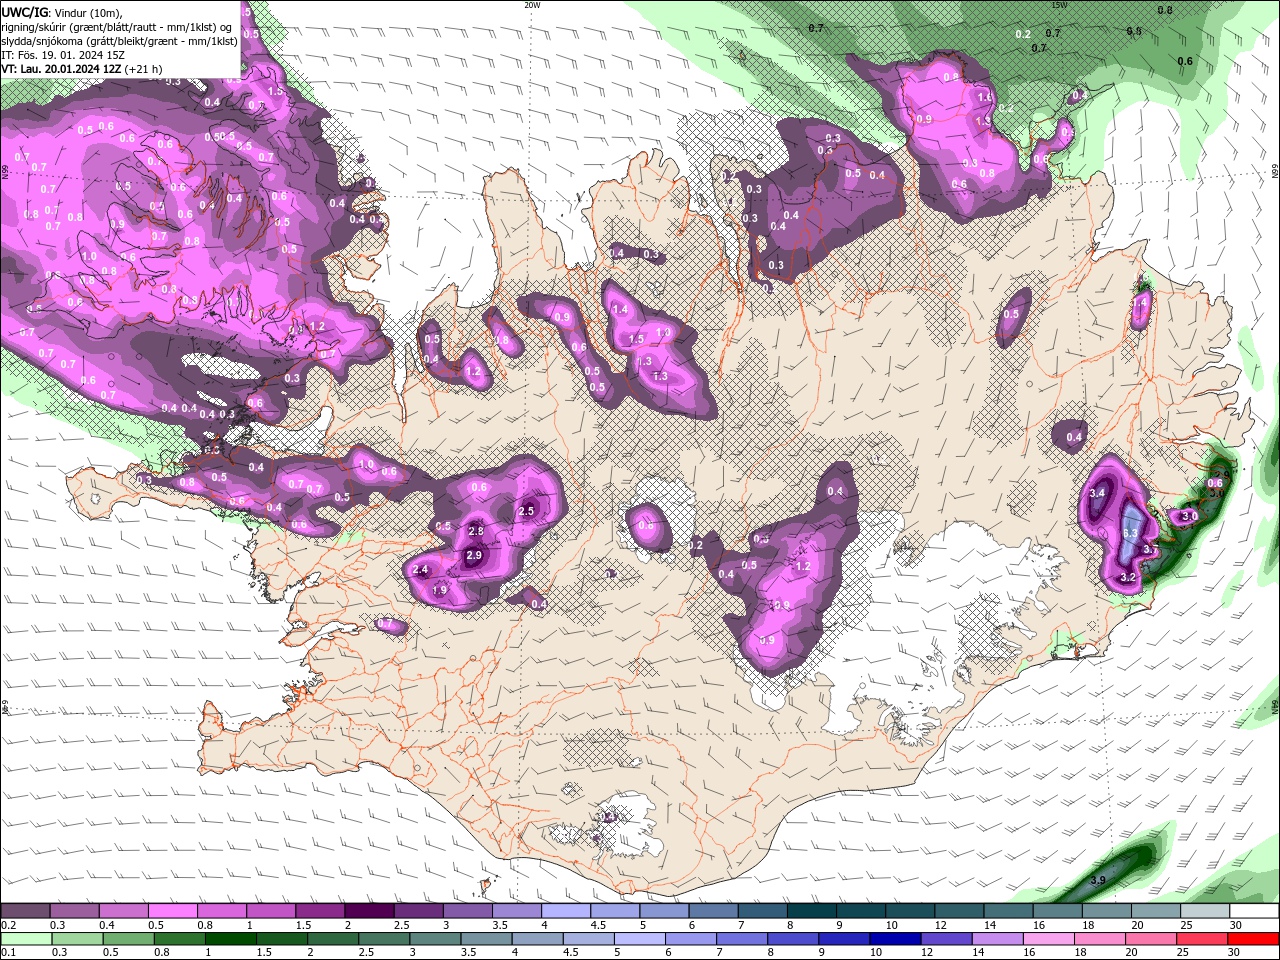Pick the pink lower swatch above 18
The height and width of the screenshot is (960, 1280).
click(x=1101, y=938)
